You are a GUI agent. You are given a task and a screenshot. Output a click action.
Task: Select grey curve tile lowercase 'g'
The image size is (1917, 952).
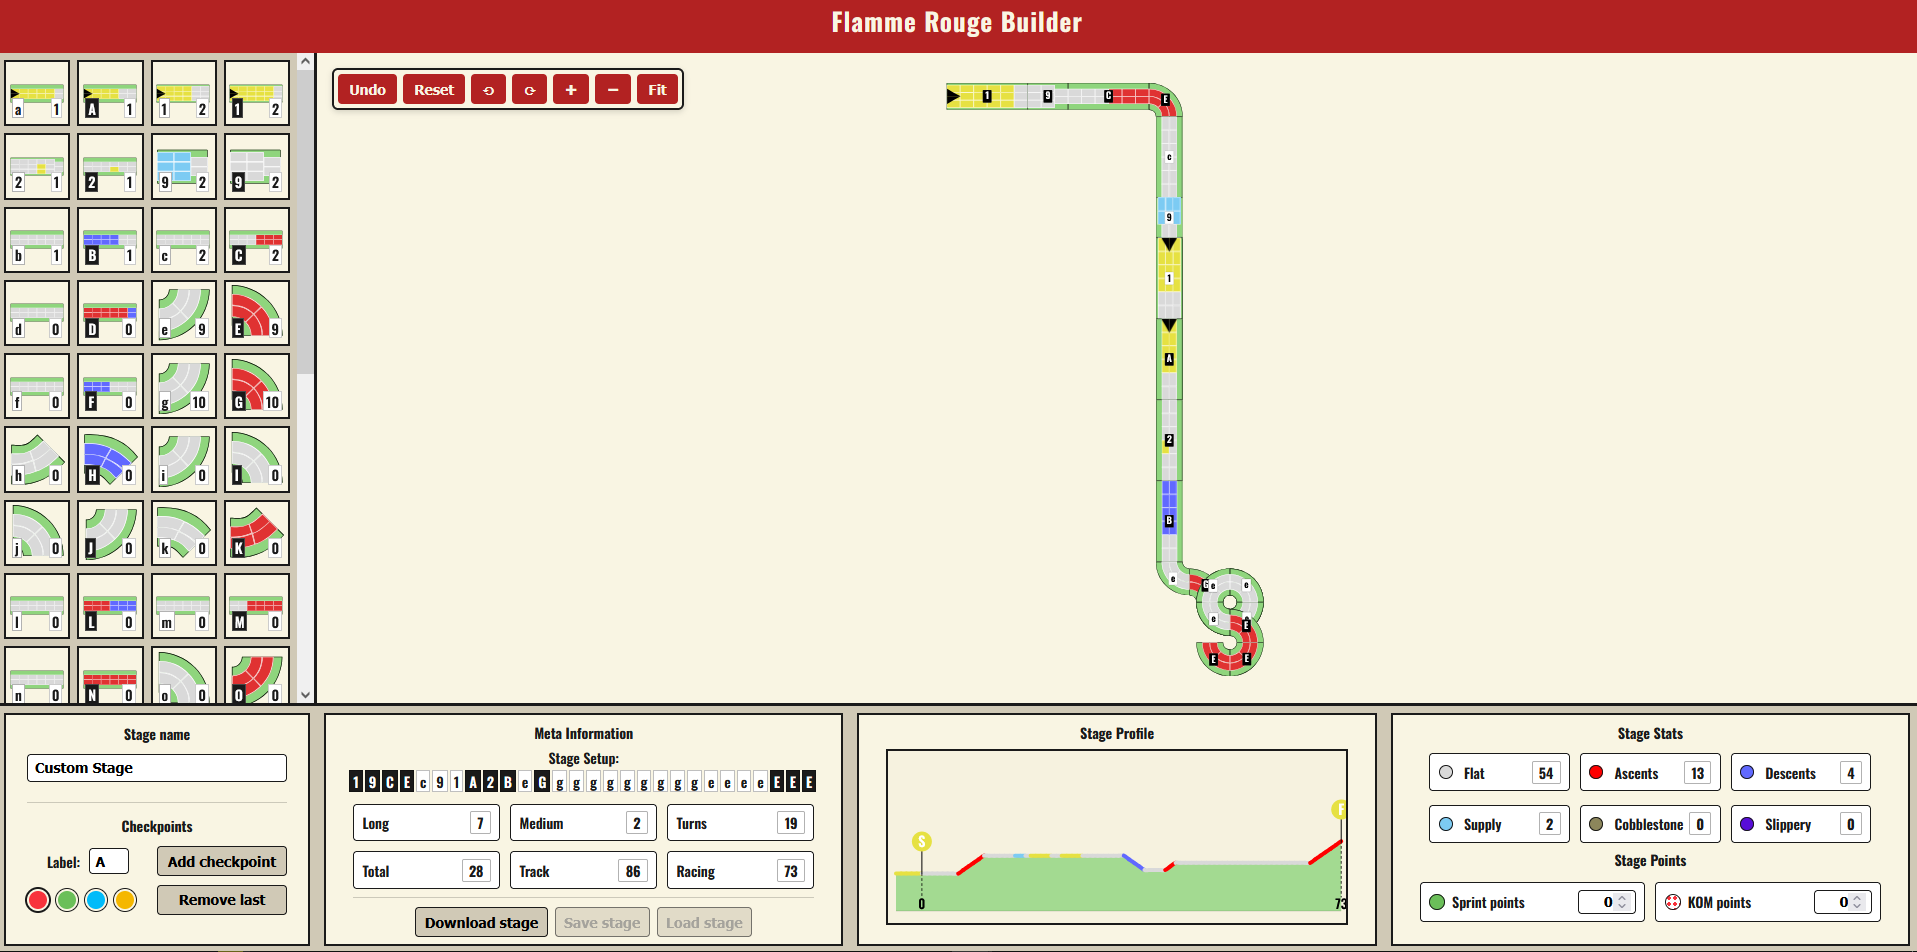point(183,386)
